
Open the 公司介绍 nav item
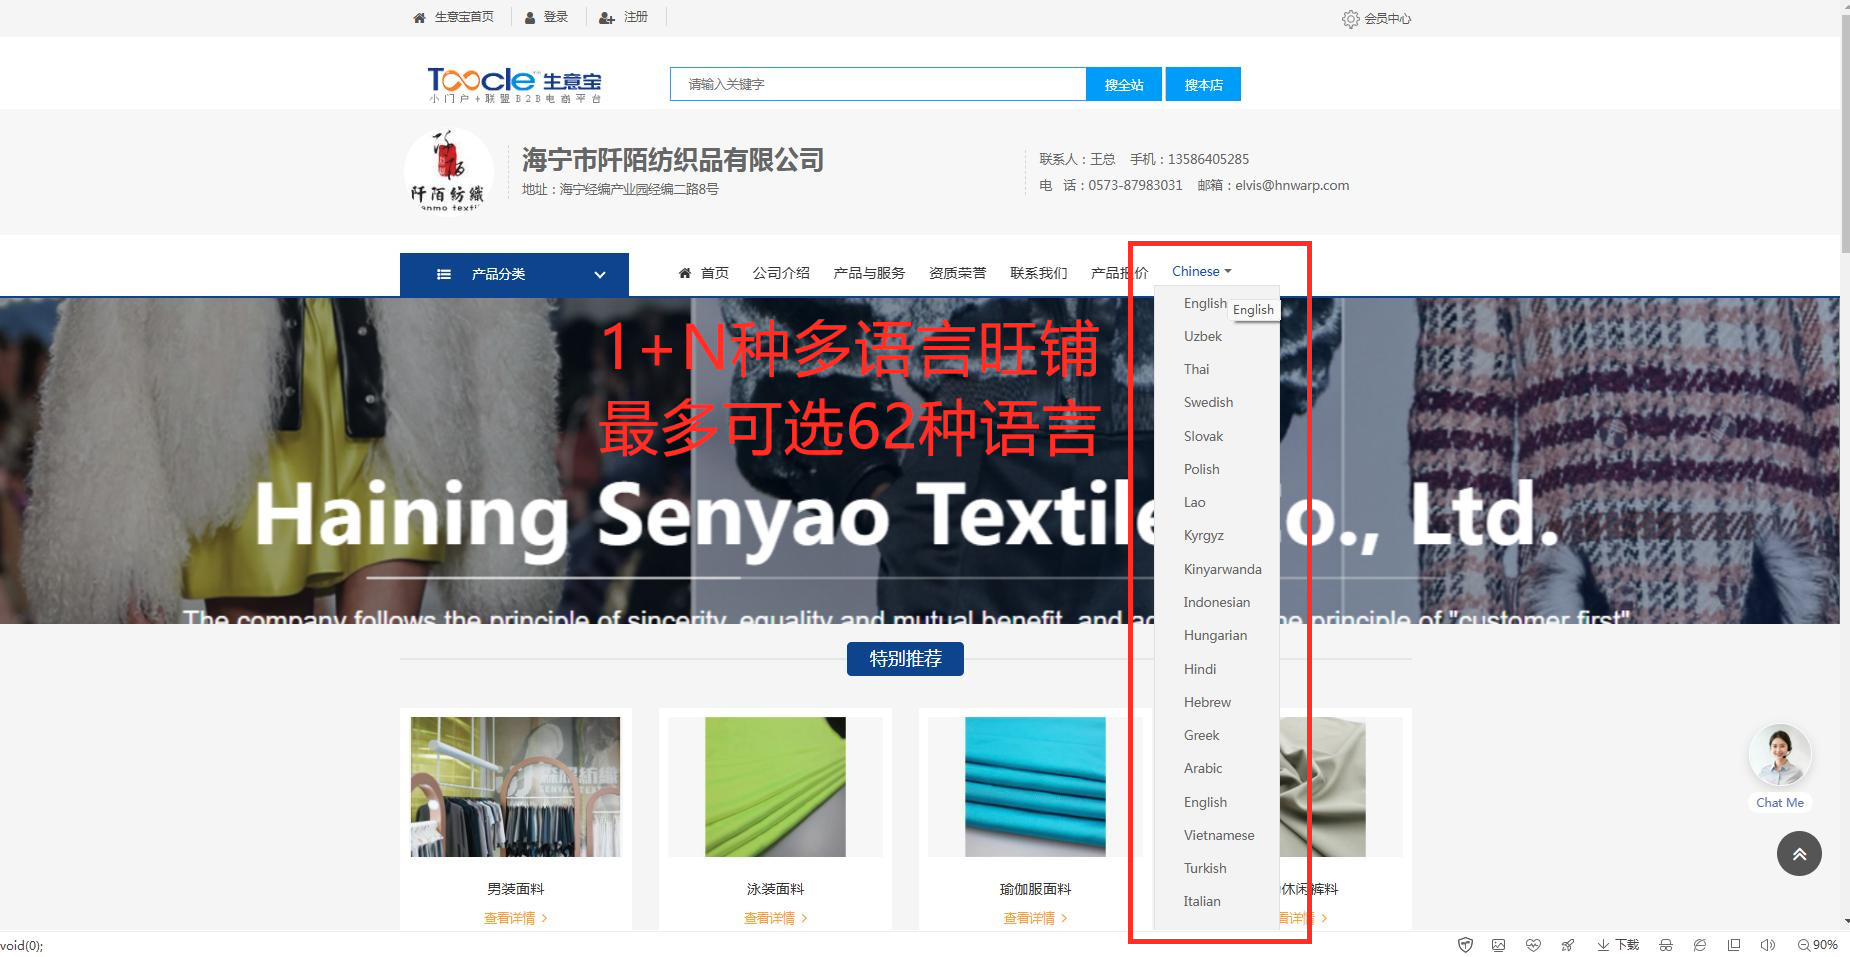(781, 273)
